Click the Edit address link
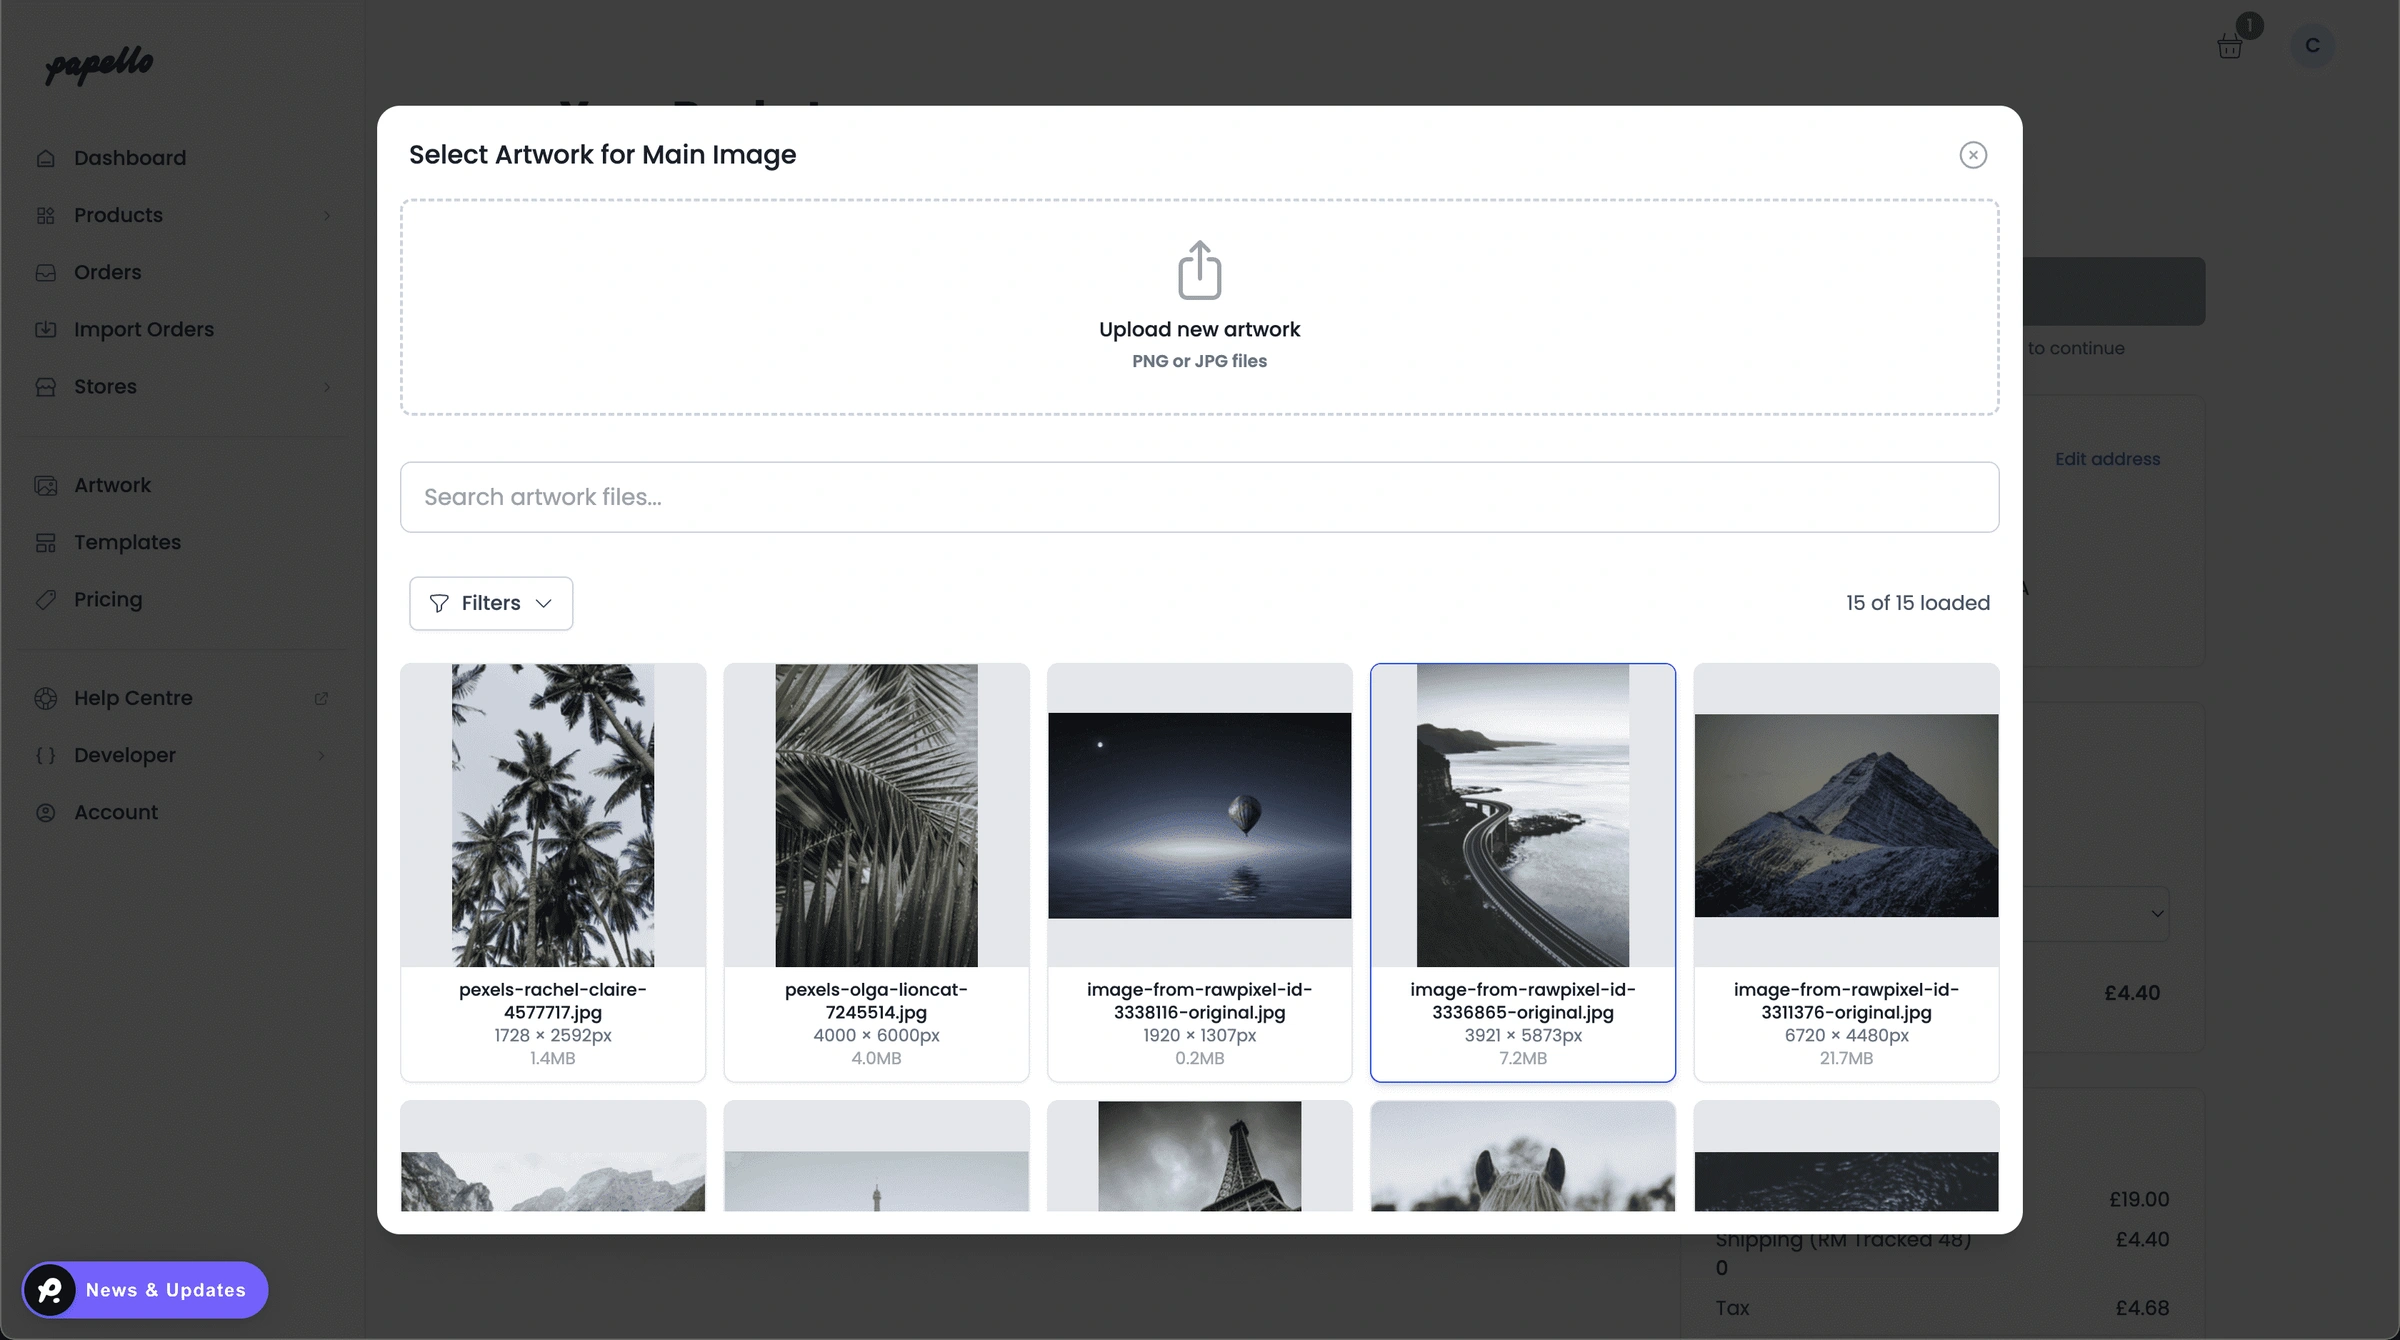 tap(2107, 459)
